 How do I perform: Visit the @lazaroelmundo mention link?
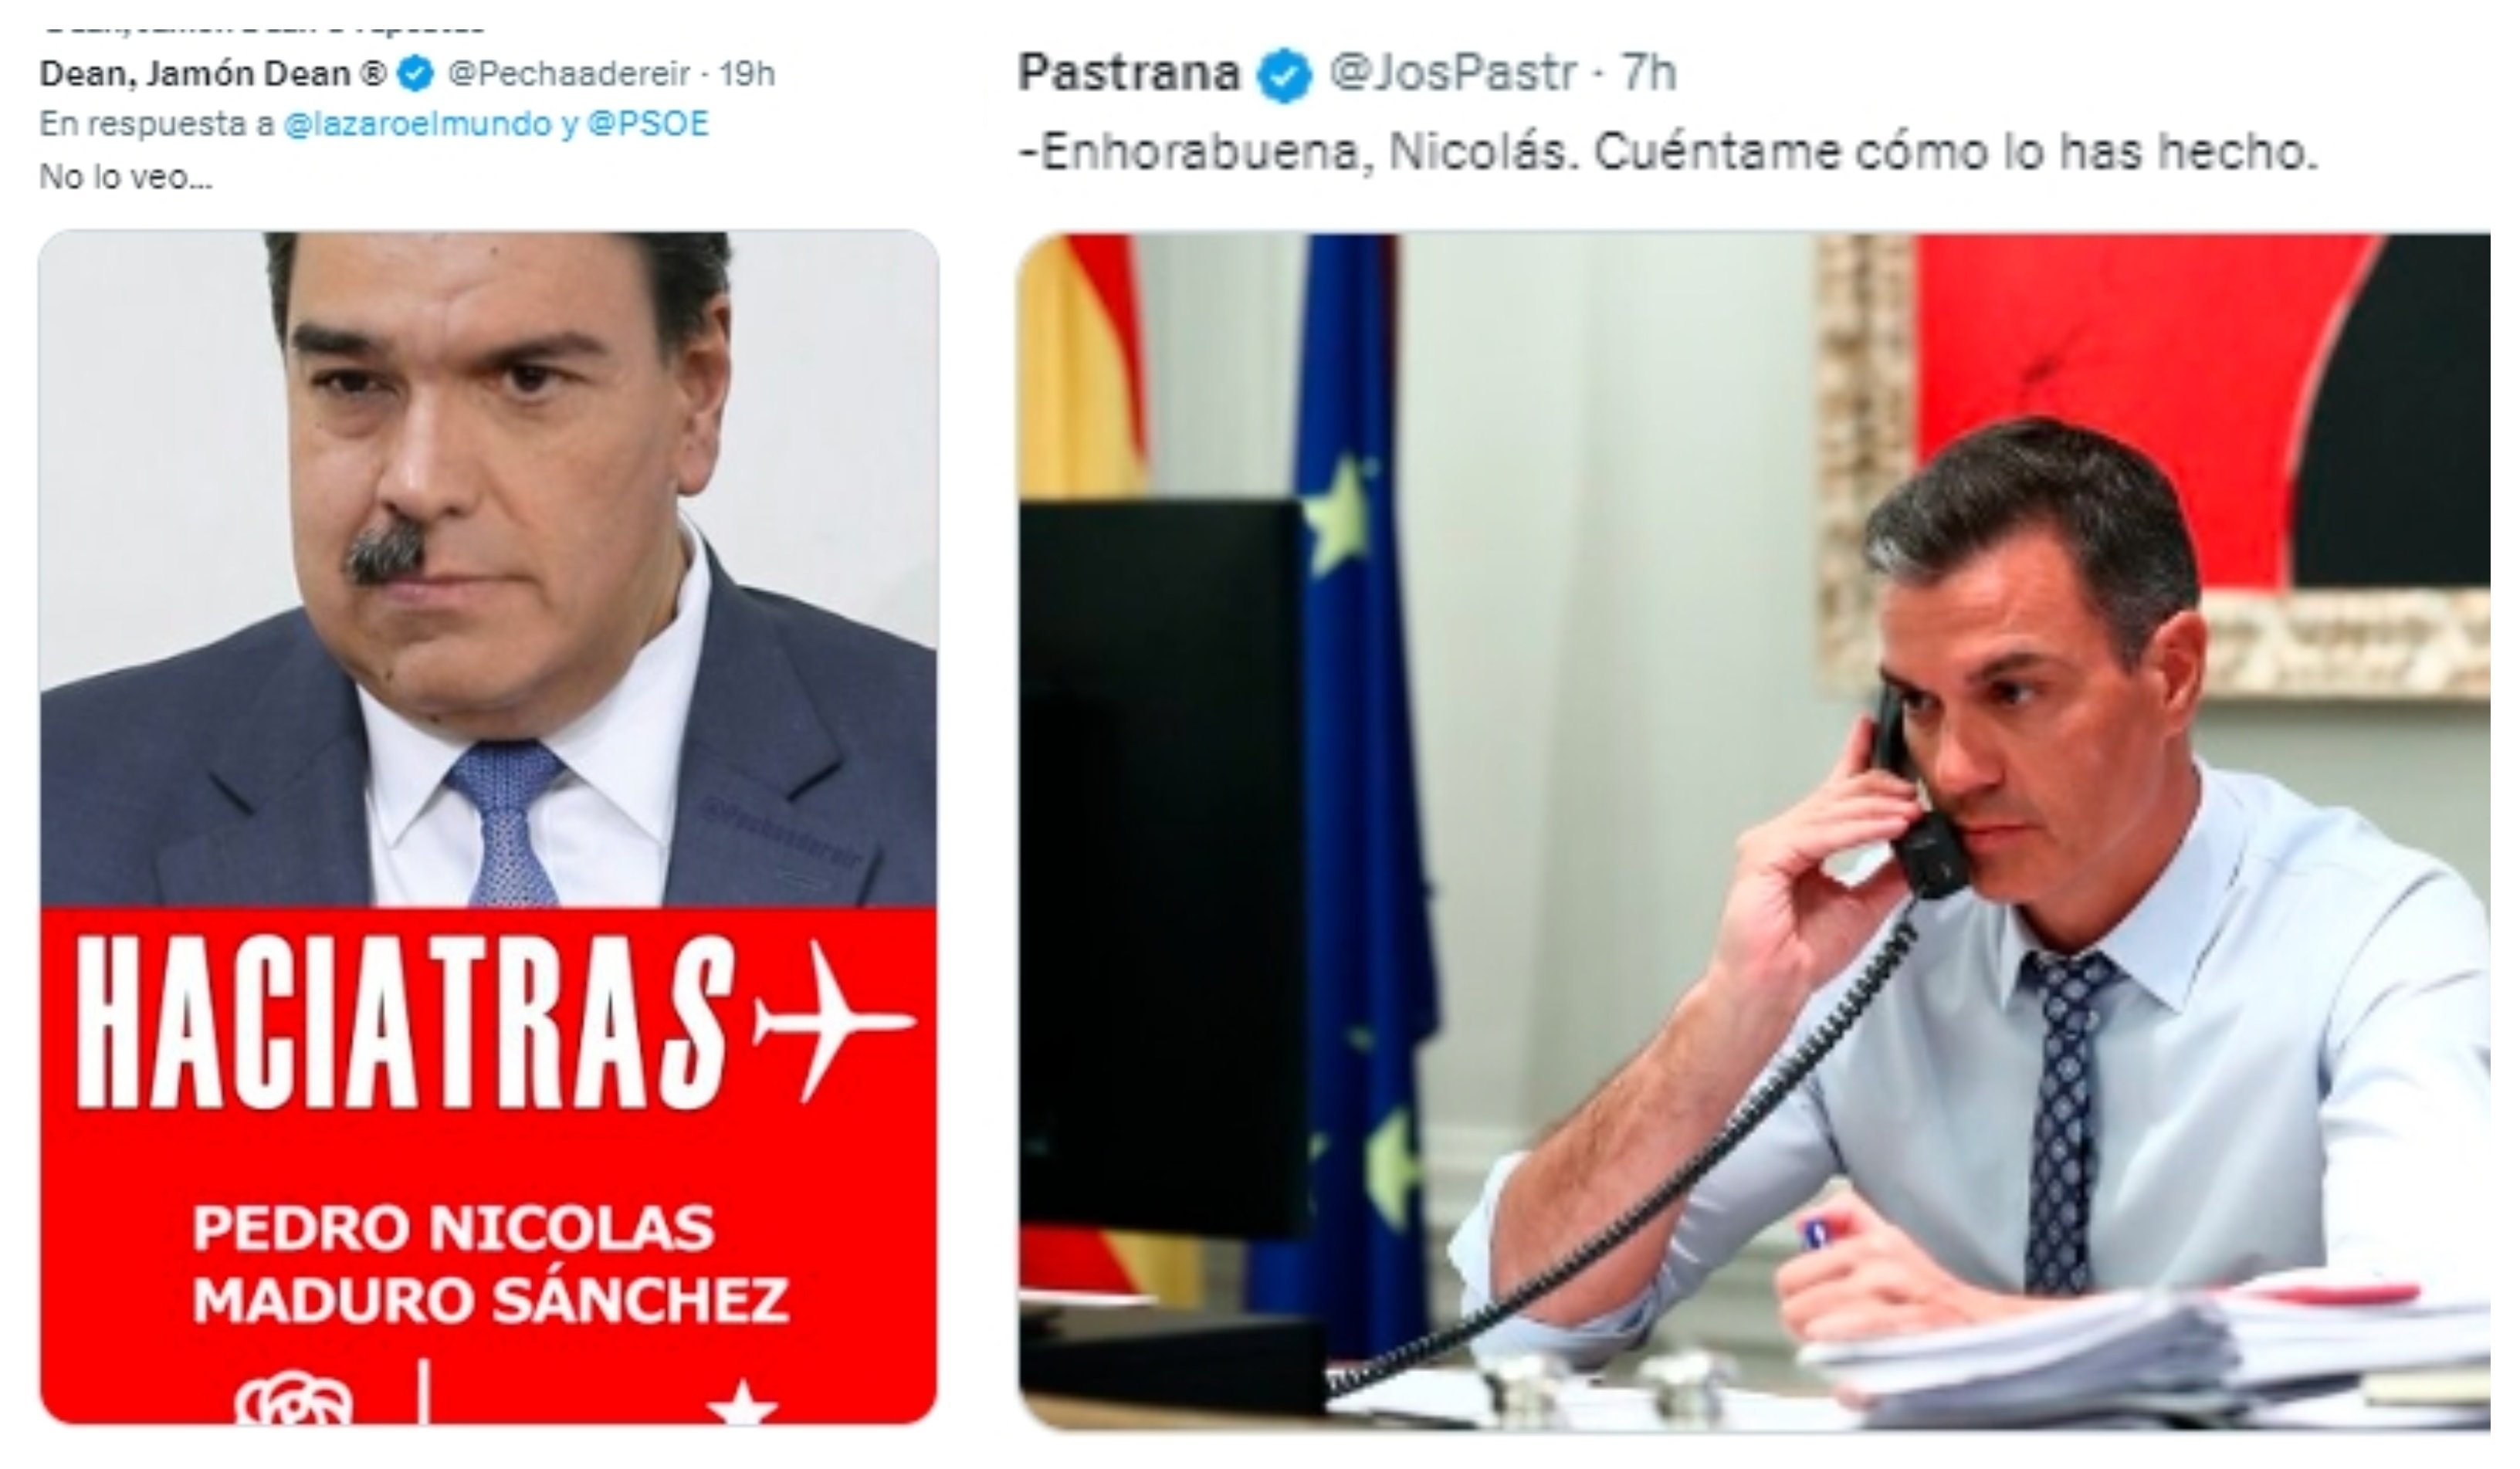[x=418, y=124]
